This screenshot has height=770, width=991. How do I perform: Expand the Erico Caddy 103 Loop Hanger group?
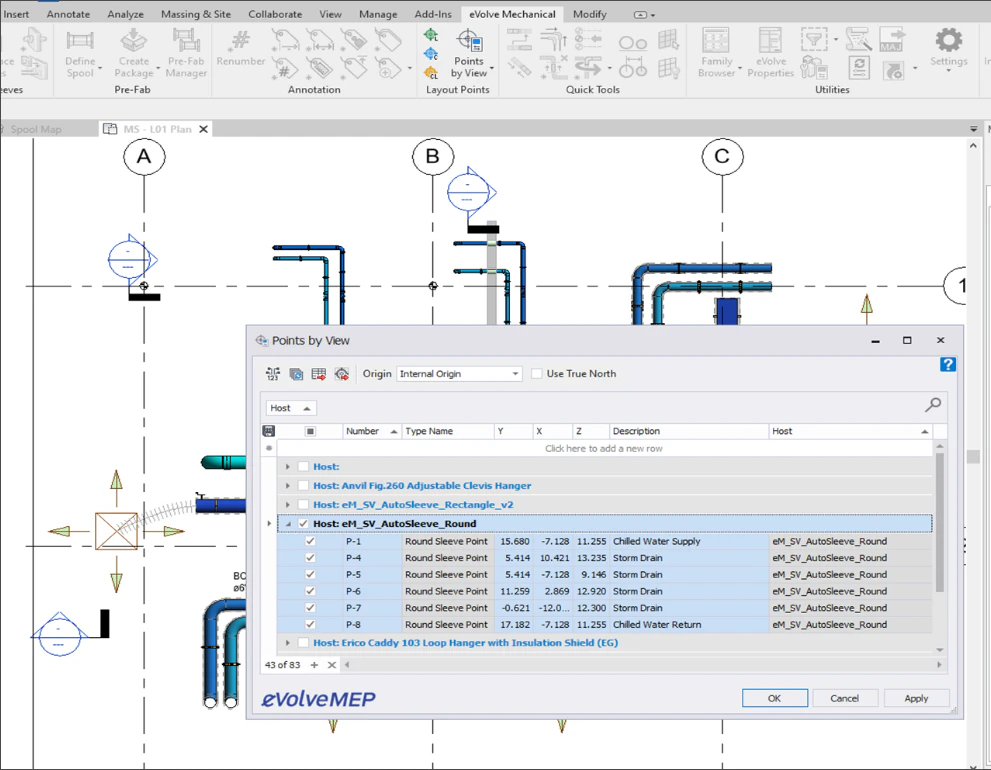(288, 643)
